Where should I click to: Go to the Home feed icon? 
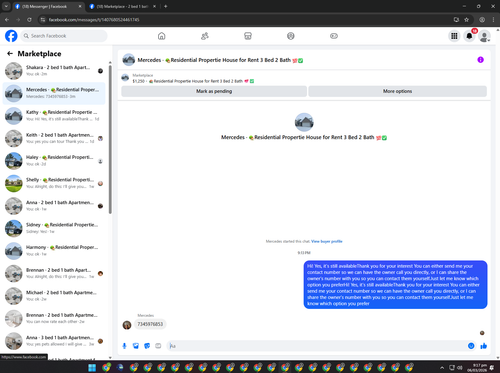pos(162,36)
